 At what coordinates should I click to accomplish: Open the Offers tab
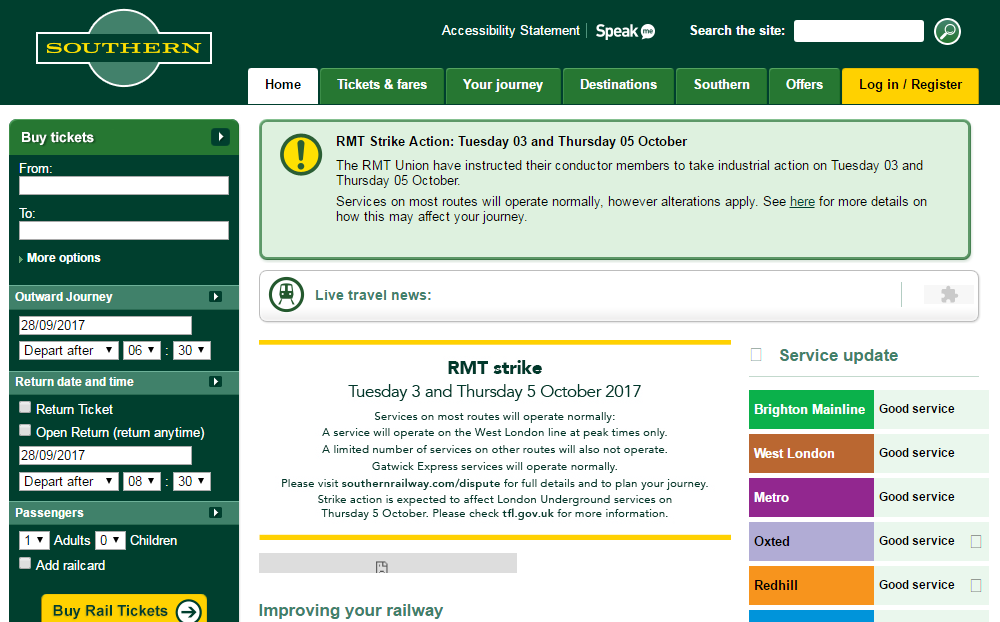click(x=804, y=85)
